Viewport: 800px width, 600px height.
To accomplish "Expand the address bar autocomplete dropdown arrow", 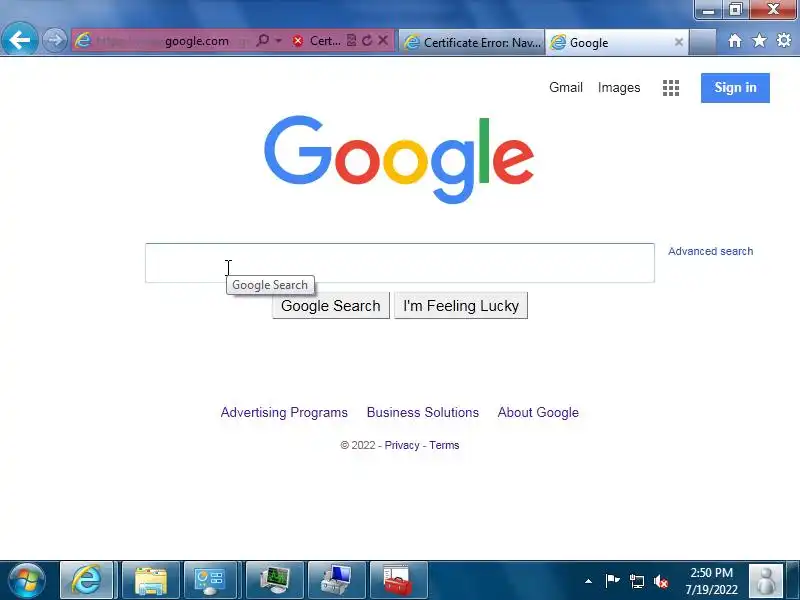I will [x=279, y=40].
